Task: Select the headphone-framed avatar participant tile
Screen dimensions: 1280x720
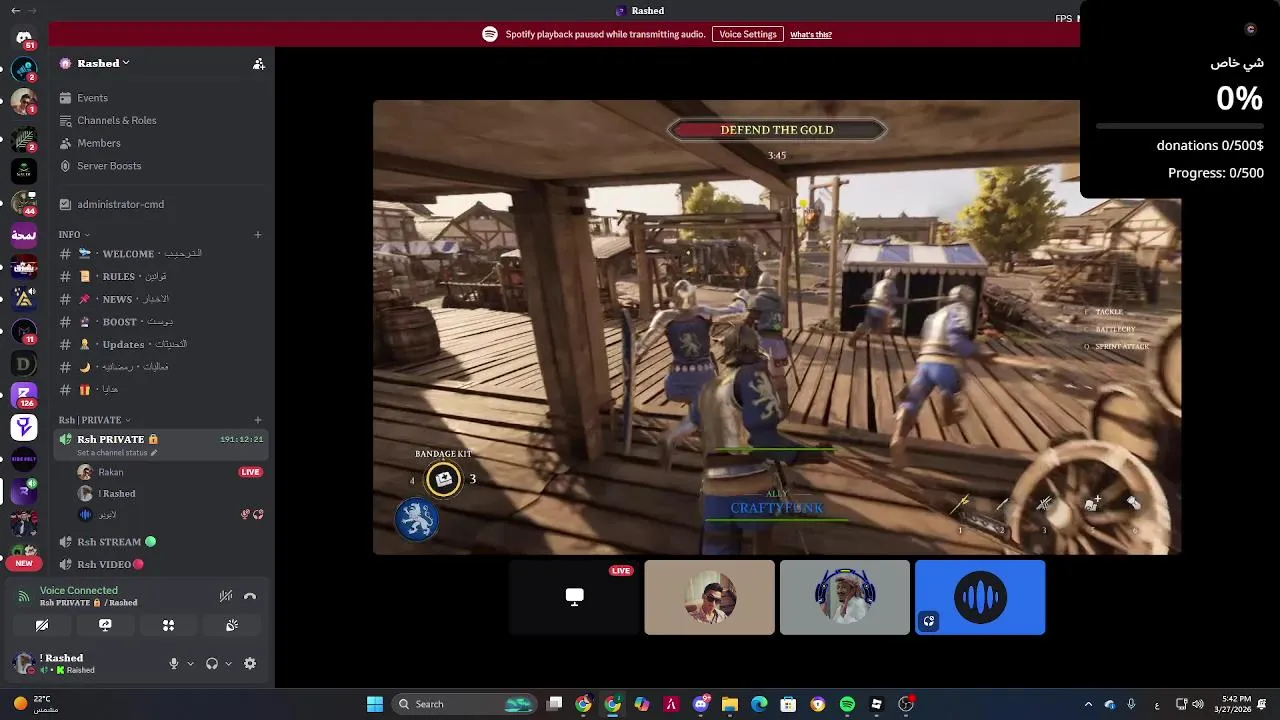Action: coord(845,597)
